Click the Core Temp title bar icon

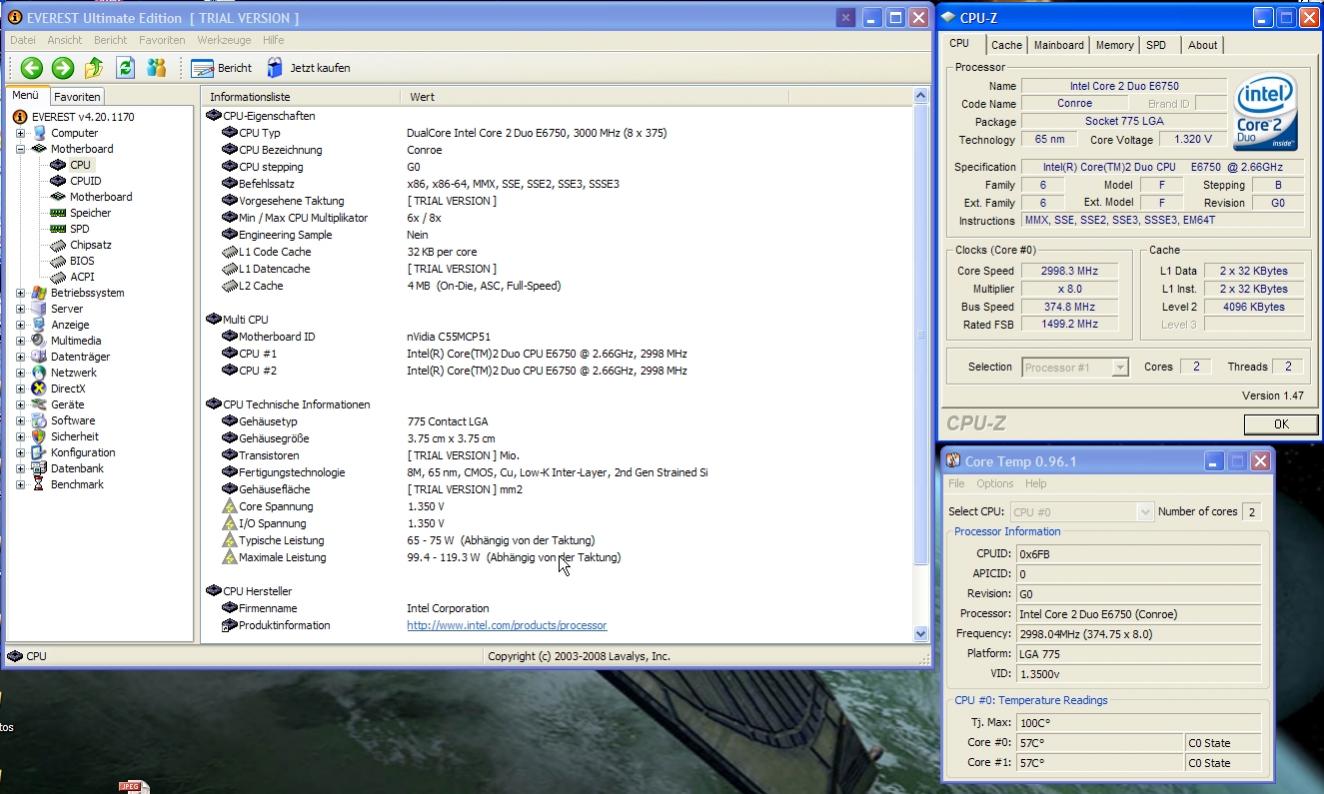pyautogui.click(x=954, y=461)
